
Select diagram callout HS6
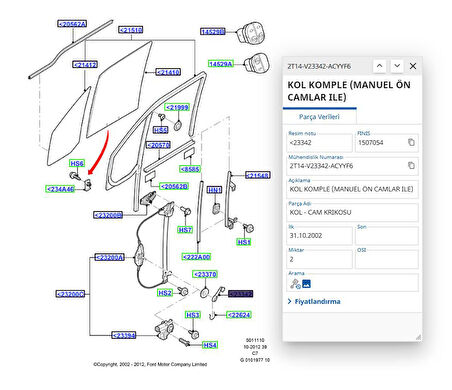(x=77, y=163)
